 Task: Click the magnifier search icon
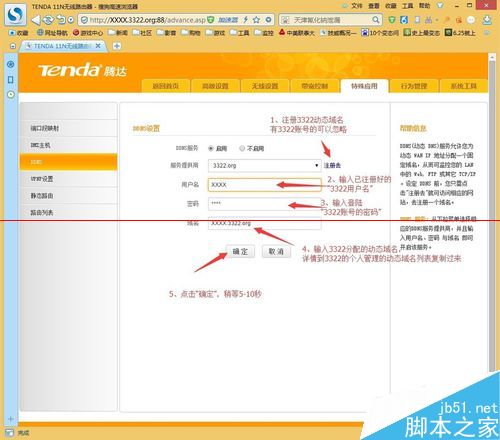(376, 20)
